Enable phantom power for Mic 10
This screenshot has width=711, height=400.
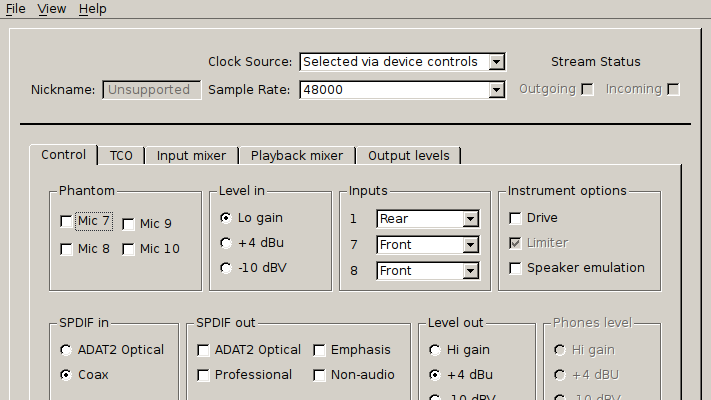tap(129, 249)
